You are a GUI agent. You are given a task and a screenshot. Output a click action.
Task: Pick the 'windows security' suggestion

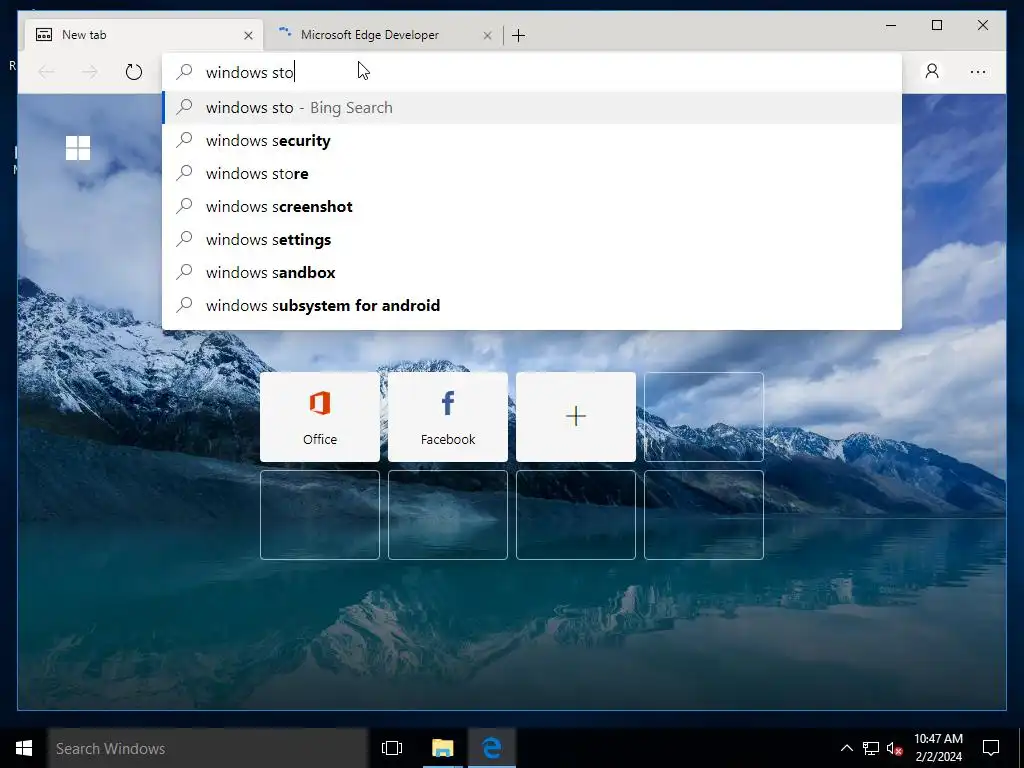[532, 140]
